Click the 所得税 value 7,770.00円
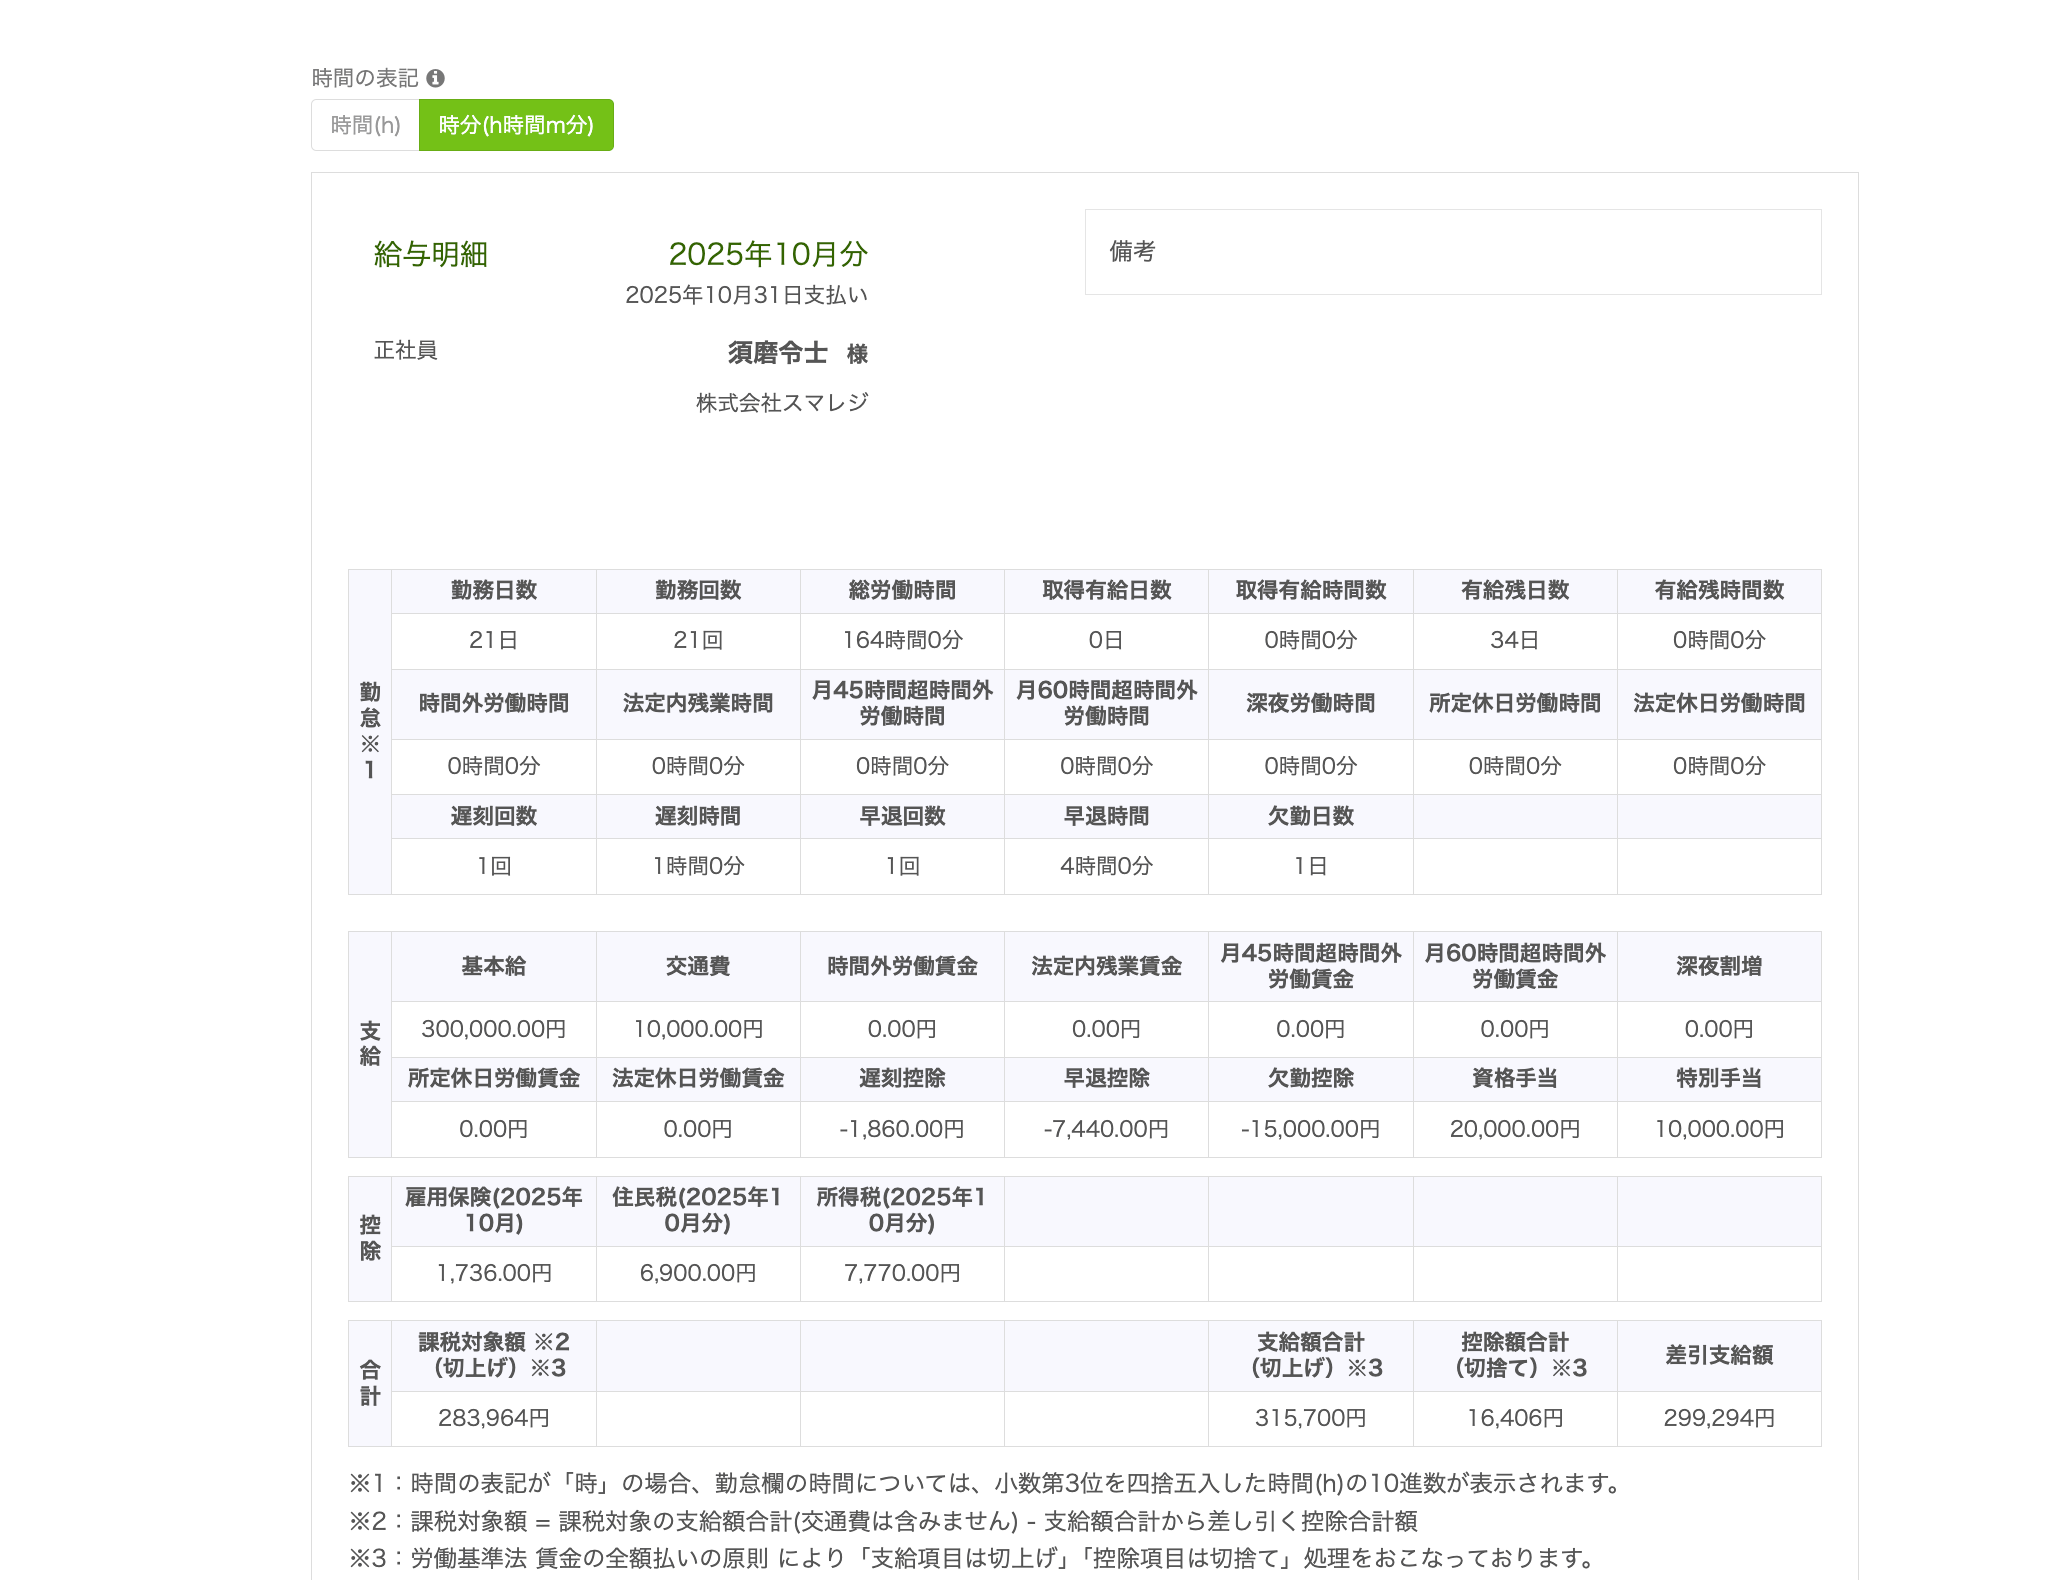This screenshot has height=1580, width=2047. pyautogui.click(x=902, y=1273)
